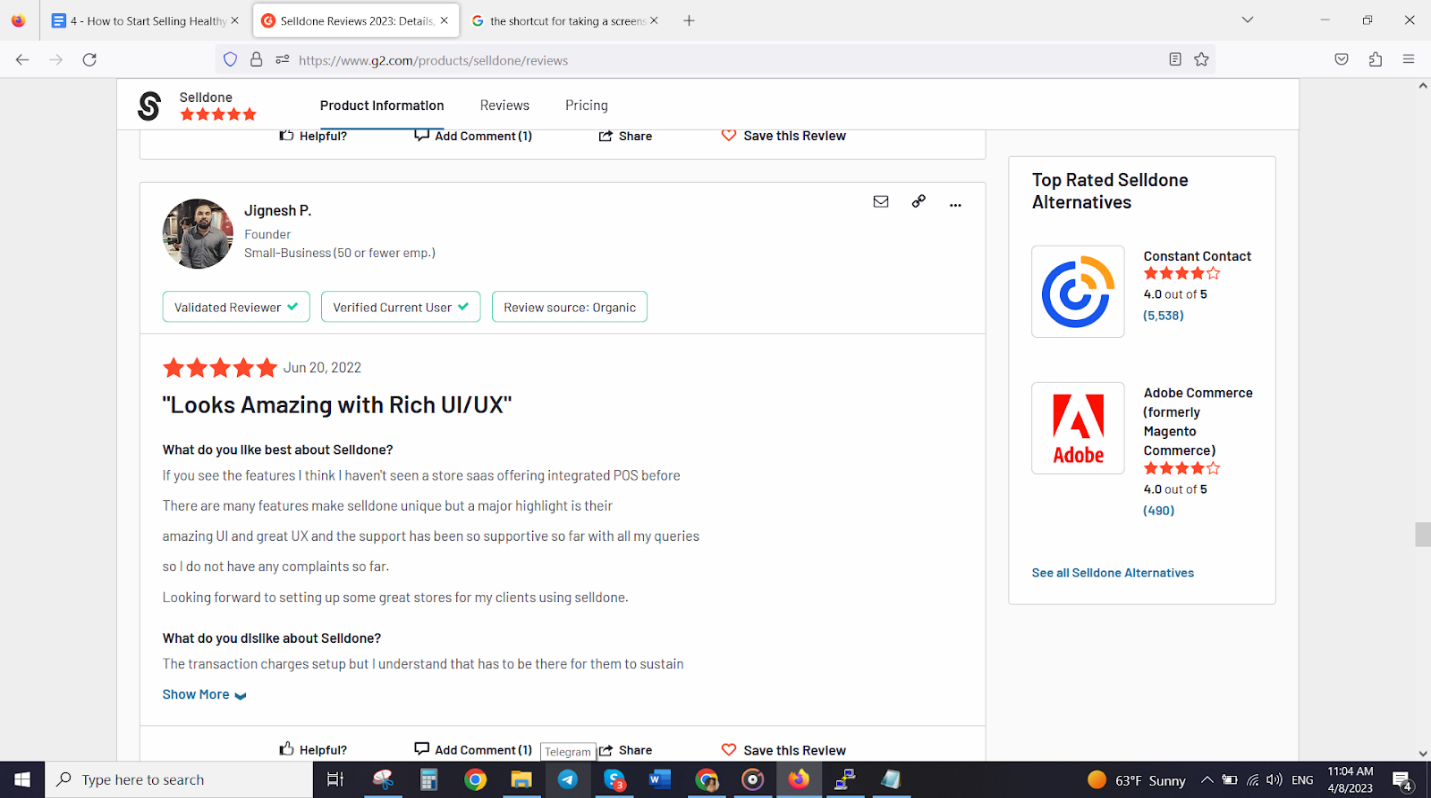Click the site padlock security icon
Image resolution: width=1431 pixels, height=798 pixels.
(256, 60)
